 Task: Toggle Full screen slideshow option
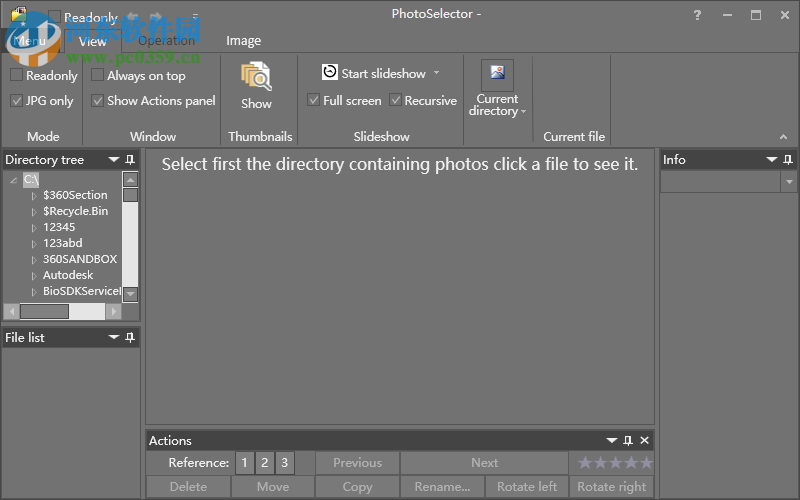[x=314, y=99]
